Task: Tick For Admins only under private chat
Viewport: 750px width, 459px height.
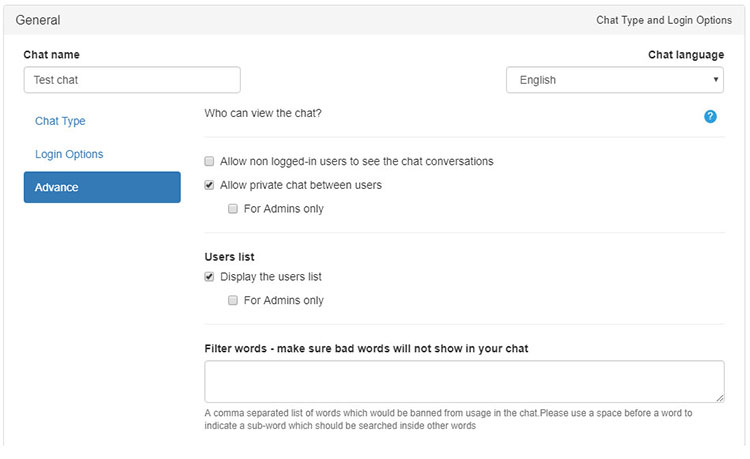Action: [x=233, y=209]
